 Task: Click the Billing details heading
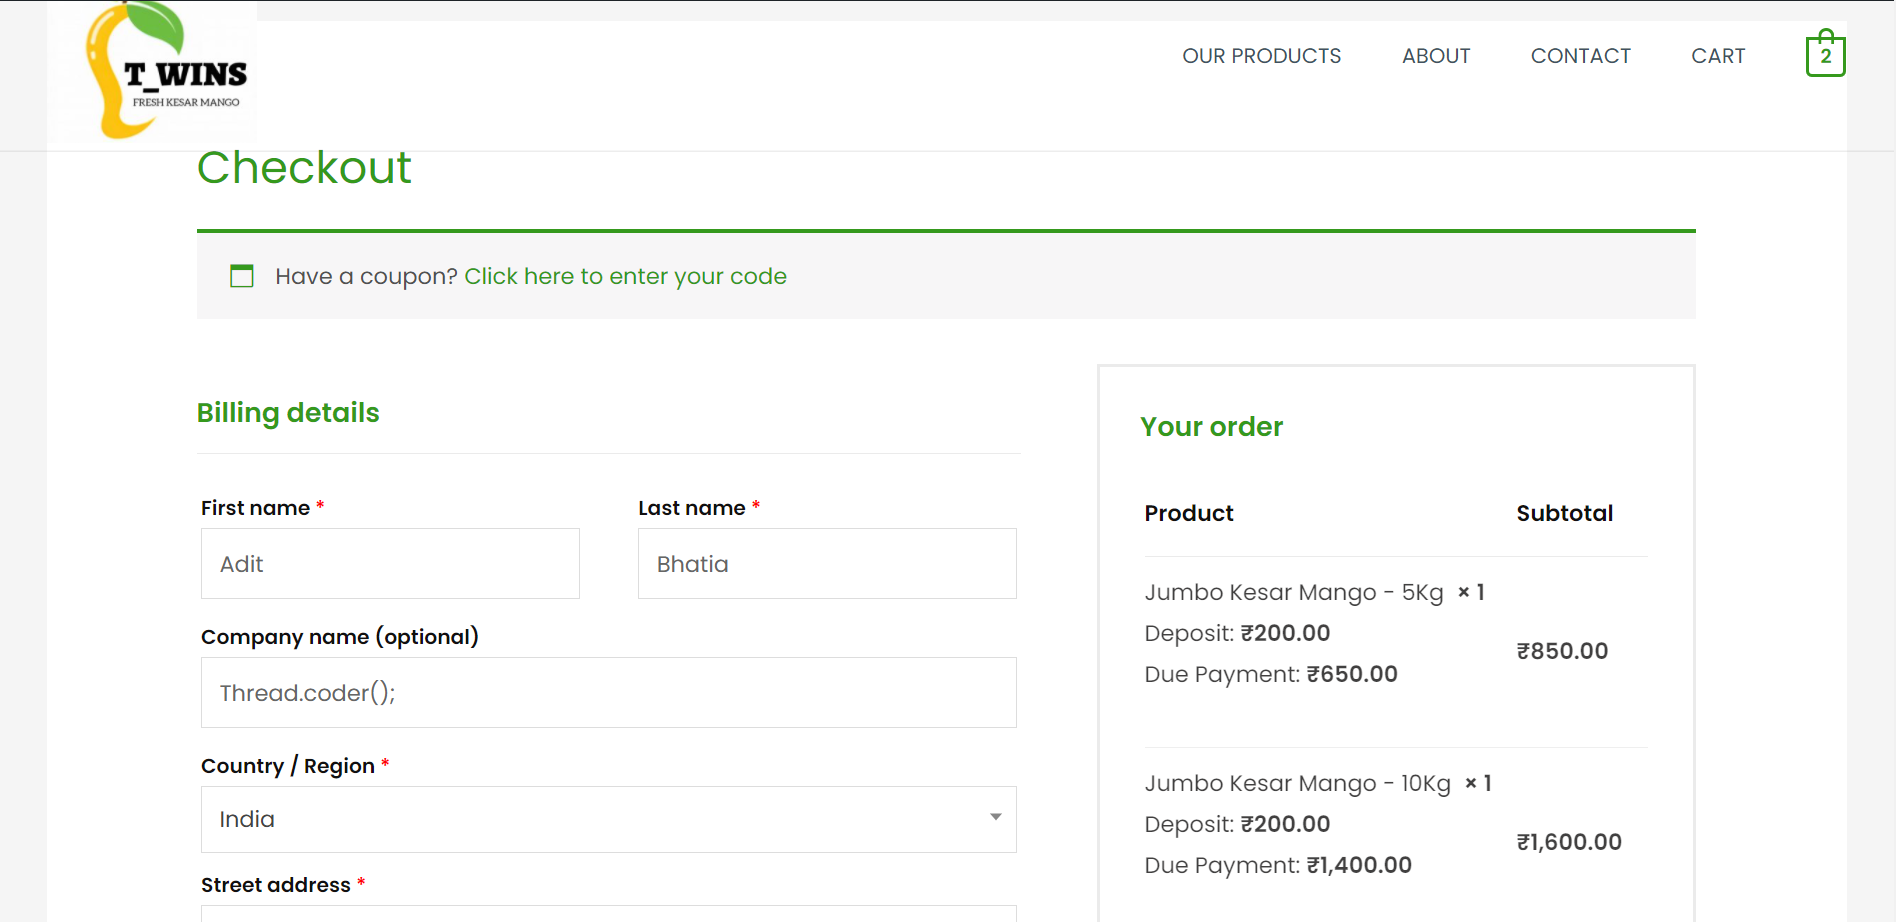pos(288,413)
